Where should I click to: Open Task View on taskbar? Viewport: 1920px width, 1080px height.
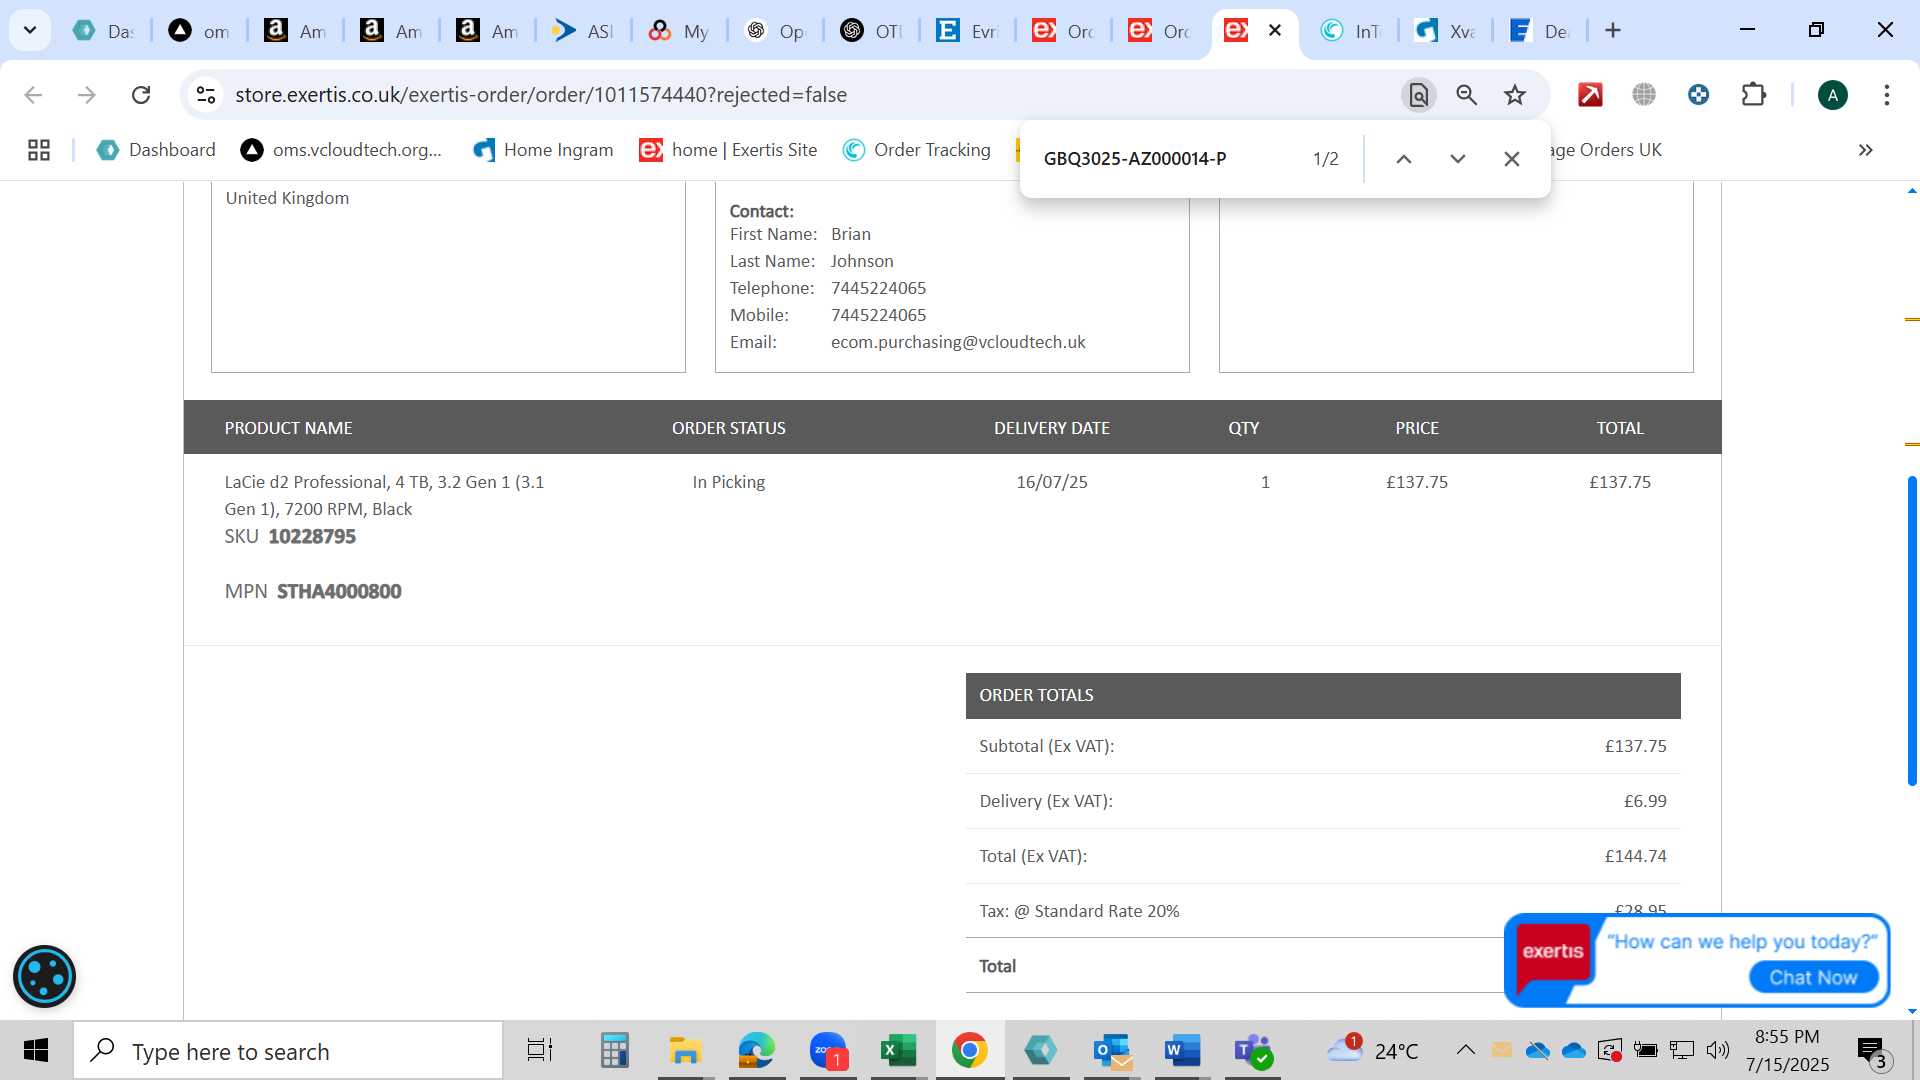[540, 1051]
